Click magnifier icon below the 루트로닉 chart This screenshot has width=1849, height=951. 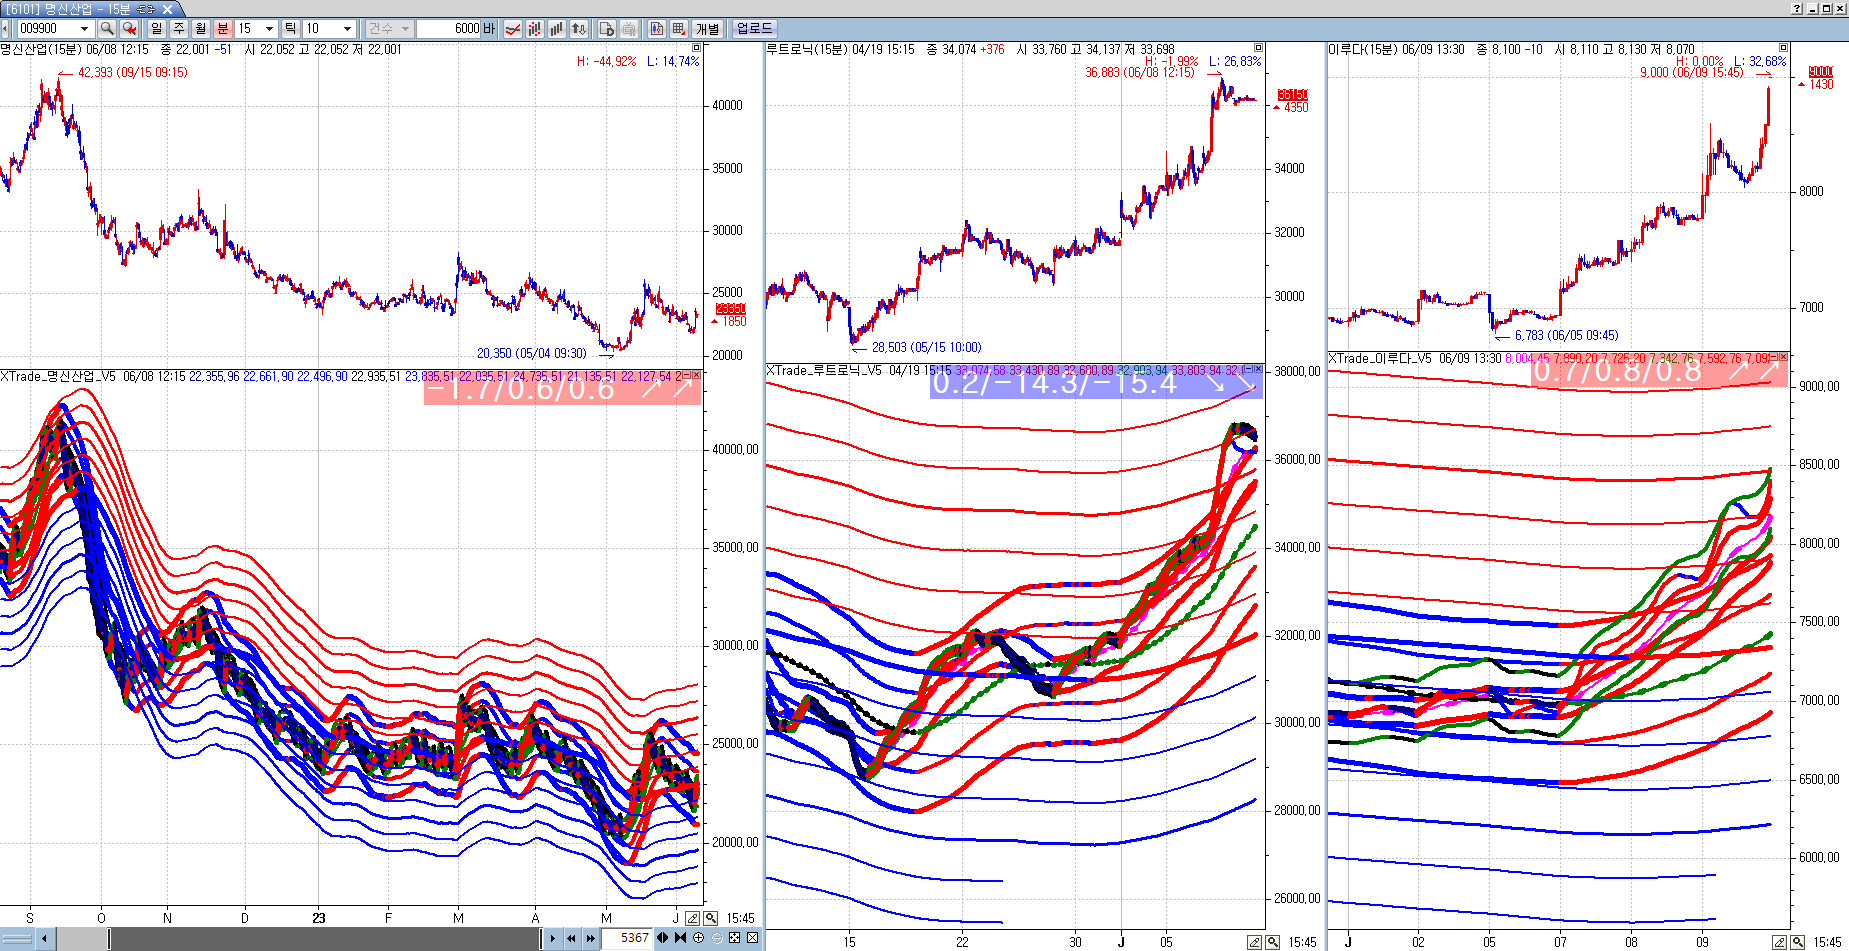pyautogui.click(x=1273, y=942)
